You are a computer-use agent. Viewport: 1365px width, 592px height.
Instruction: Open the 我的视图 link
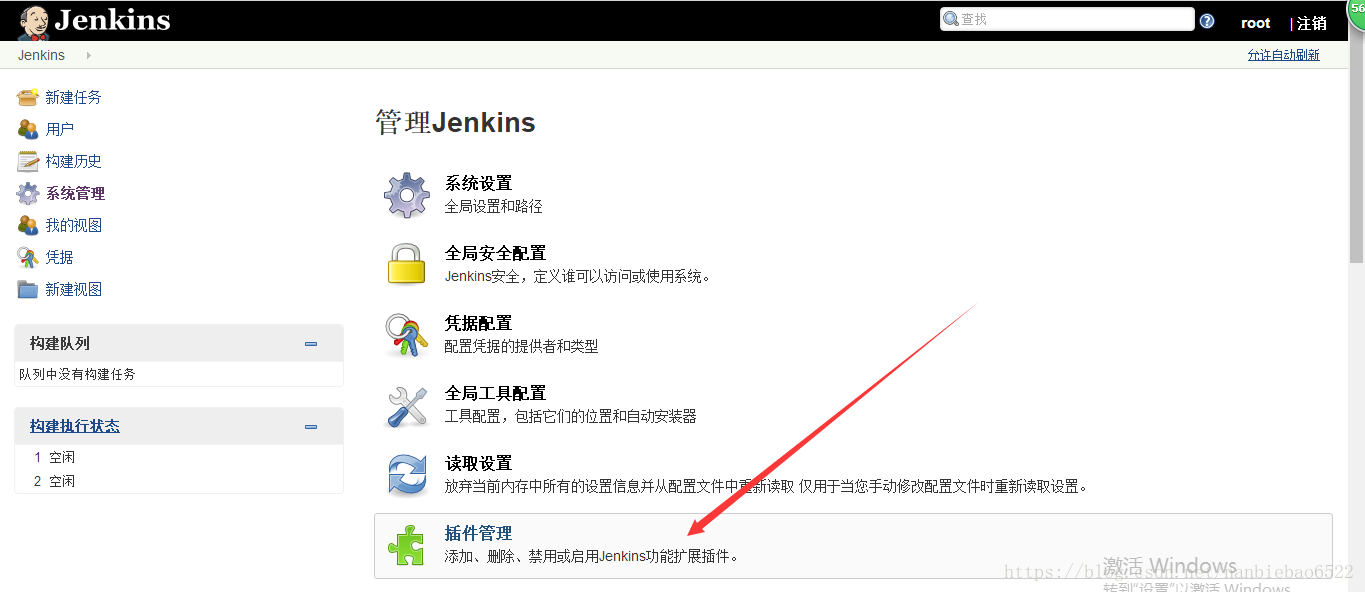pyautogui.click(x=73, y=225)
